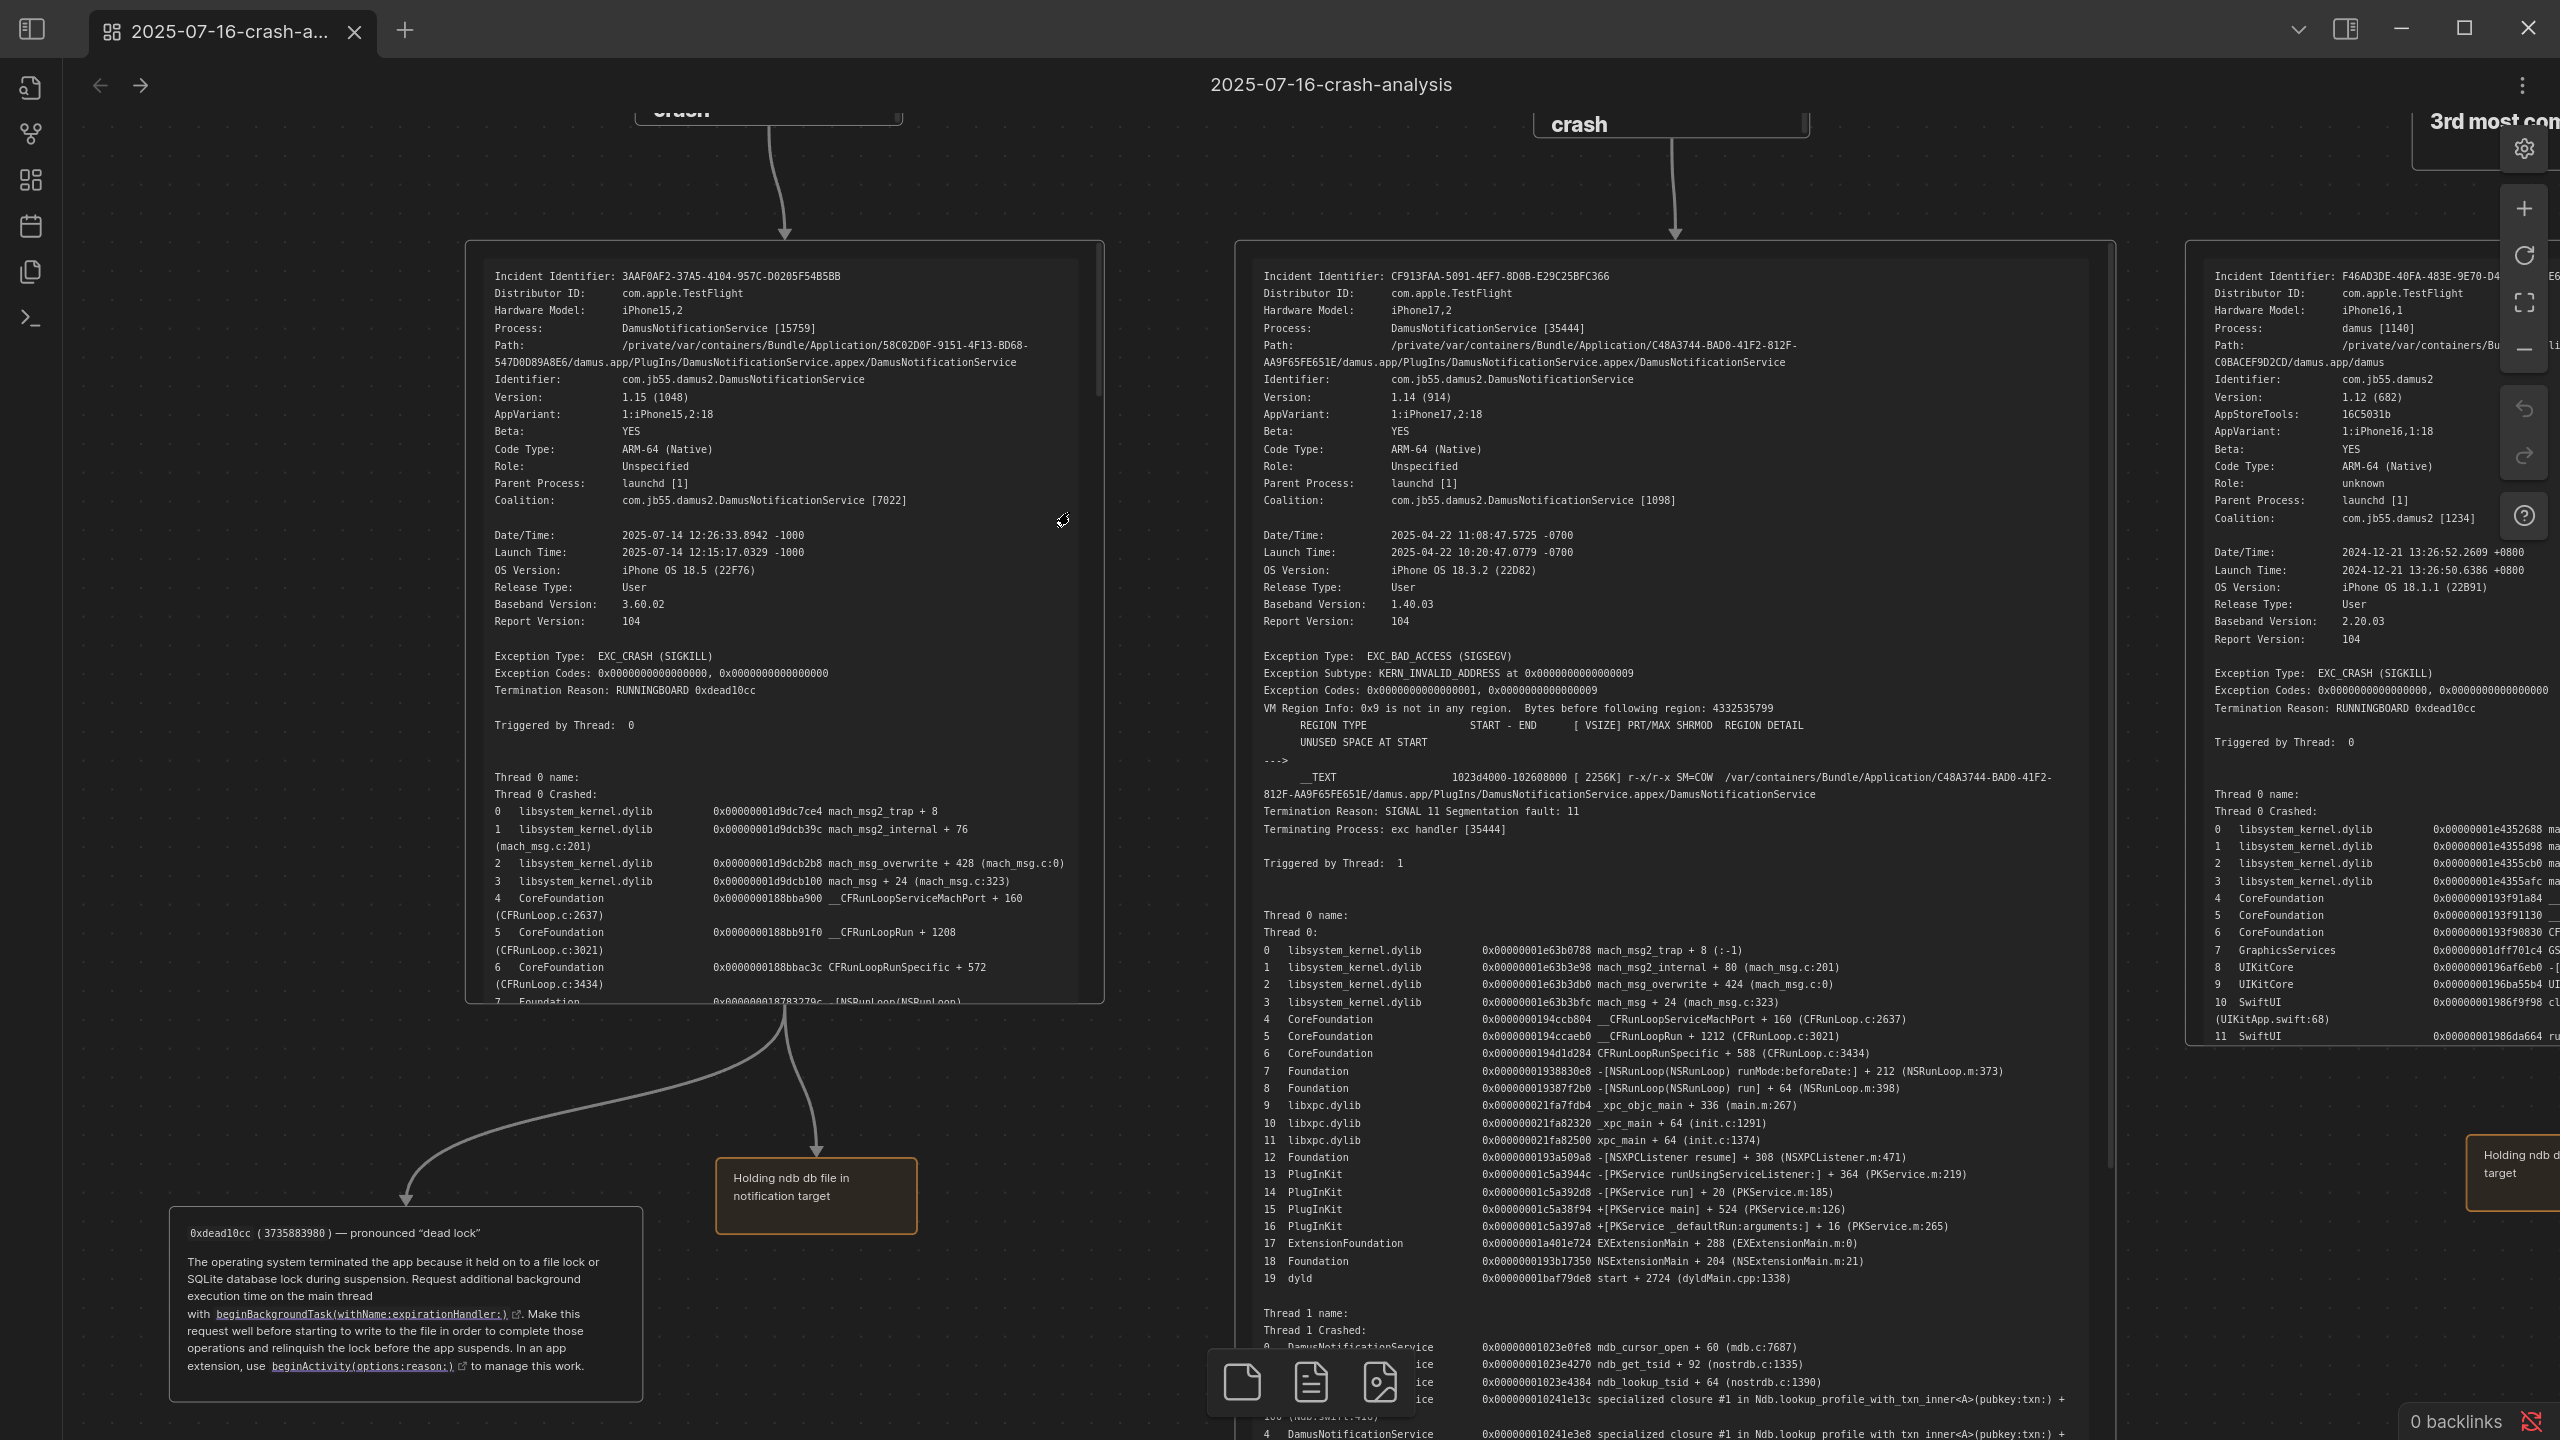Open a new tab with plus
This screenshot has width=2560, height=1440.
405,30
